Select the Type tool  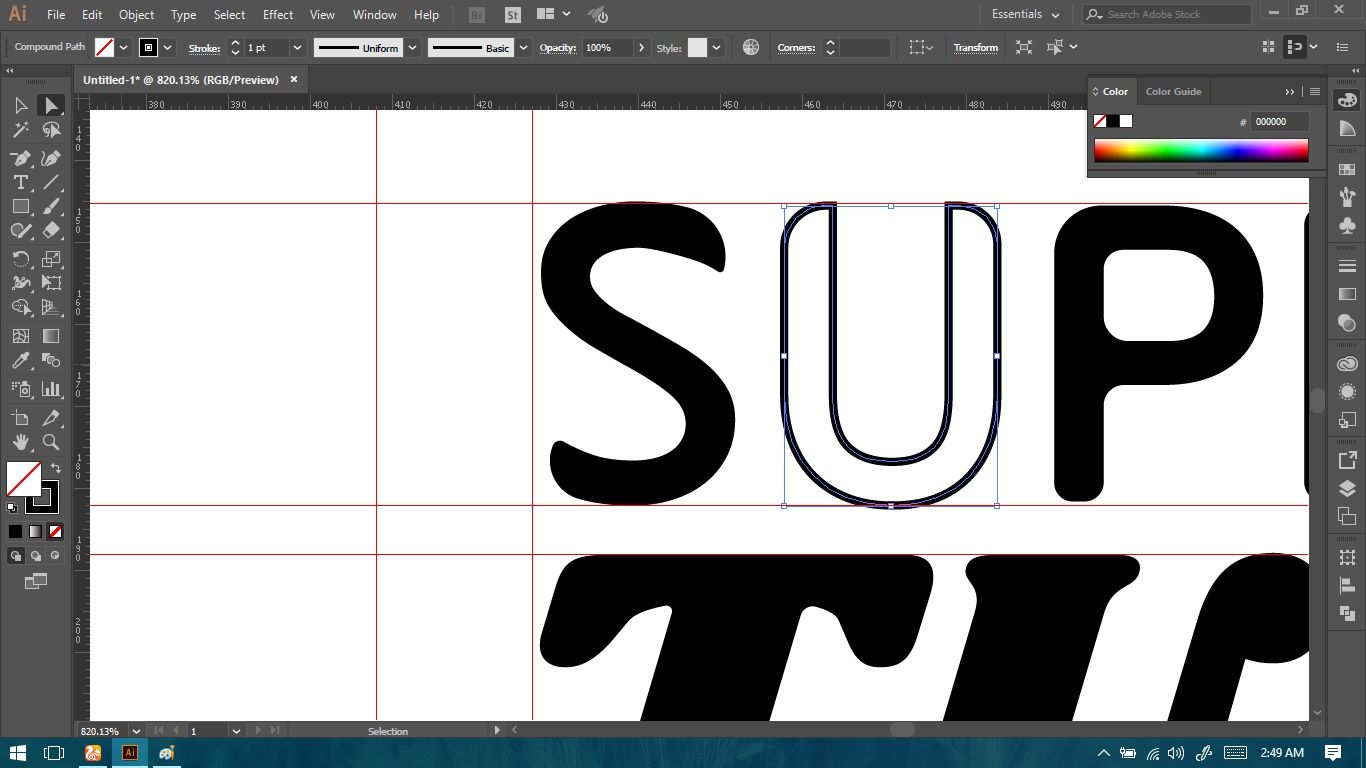[20, 182]
